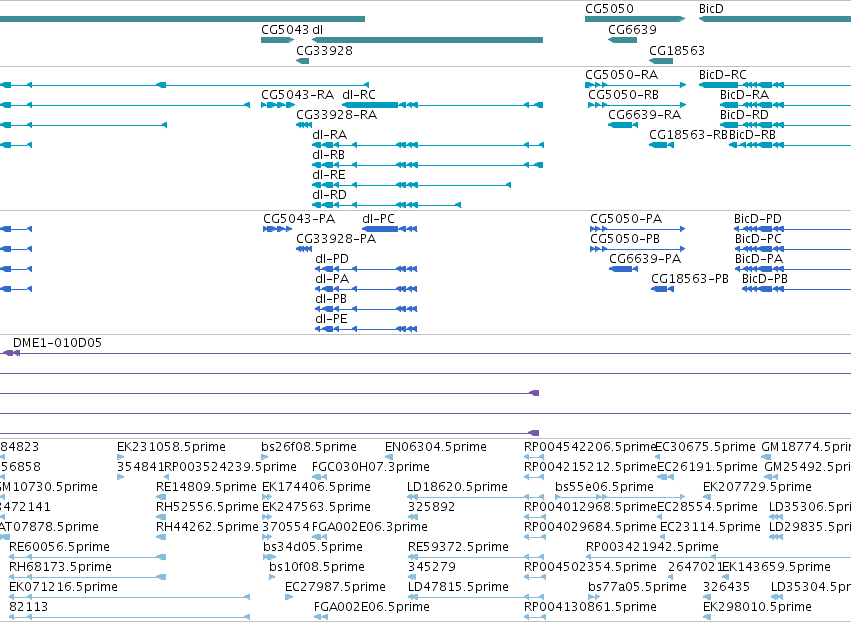The height and width of the screenshot is (622, 851).
Task: Select the DME1-010D05 feature label
Action: point(58,343)
